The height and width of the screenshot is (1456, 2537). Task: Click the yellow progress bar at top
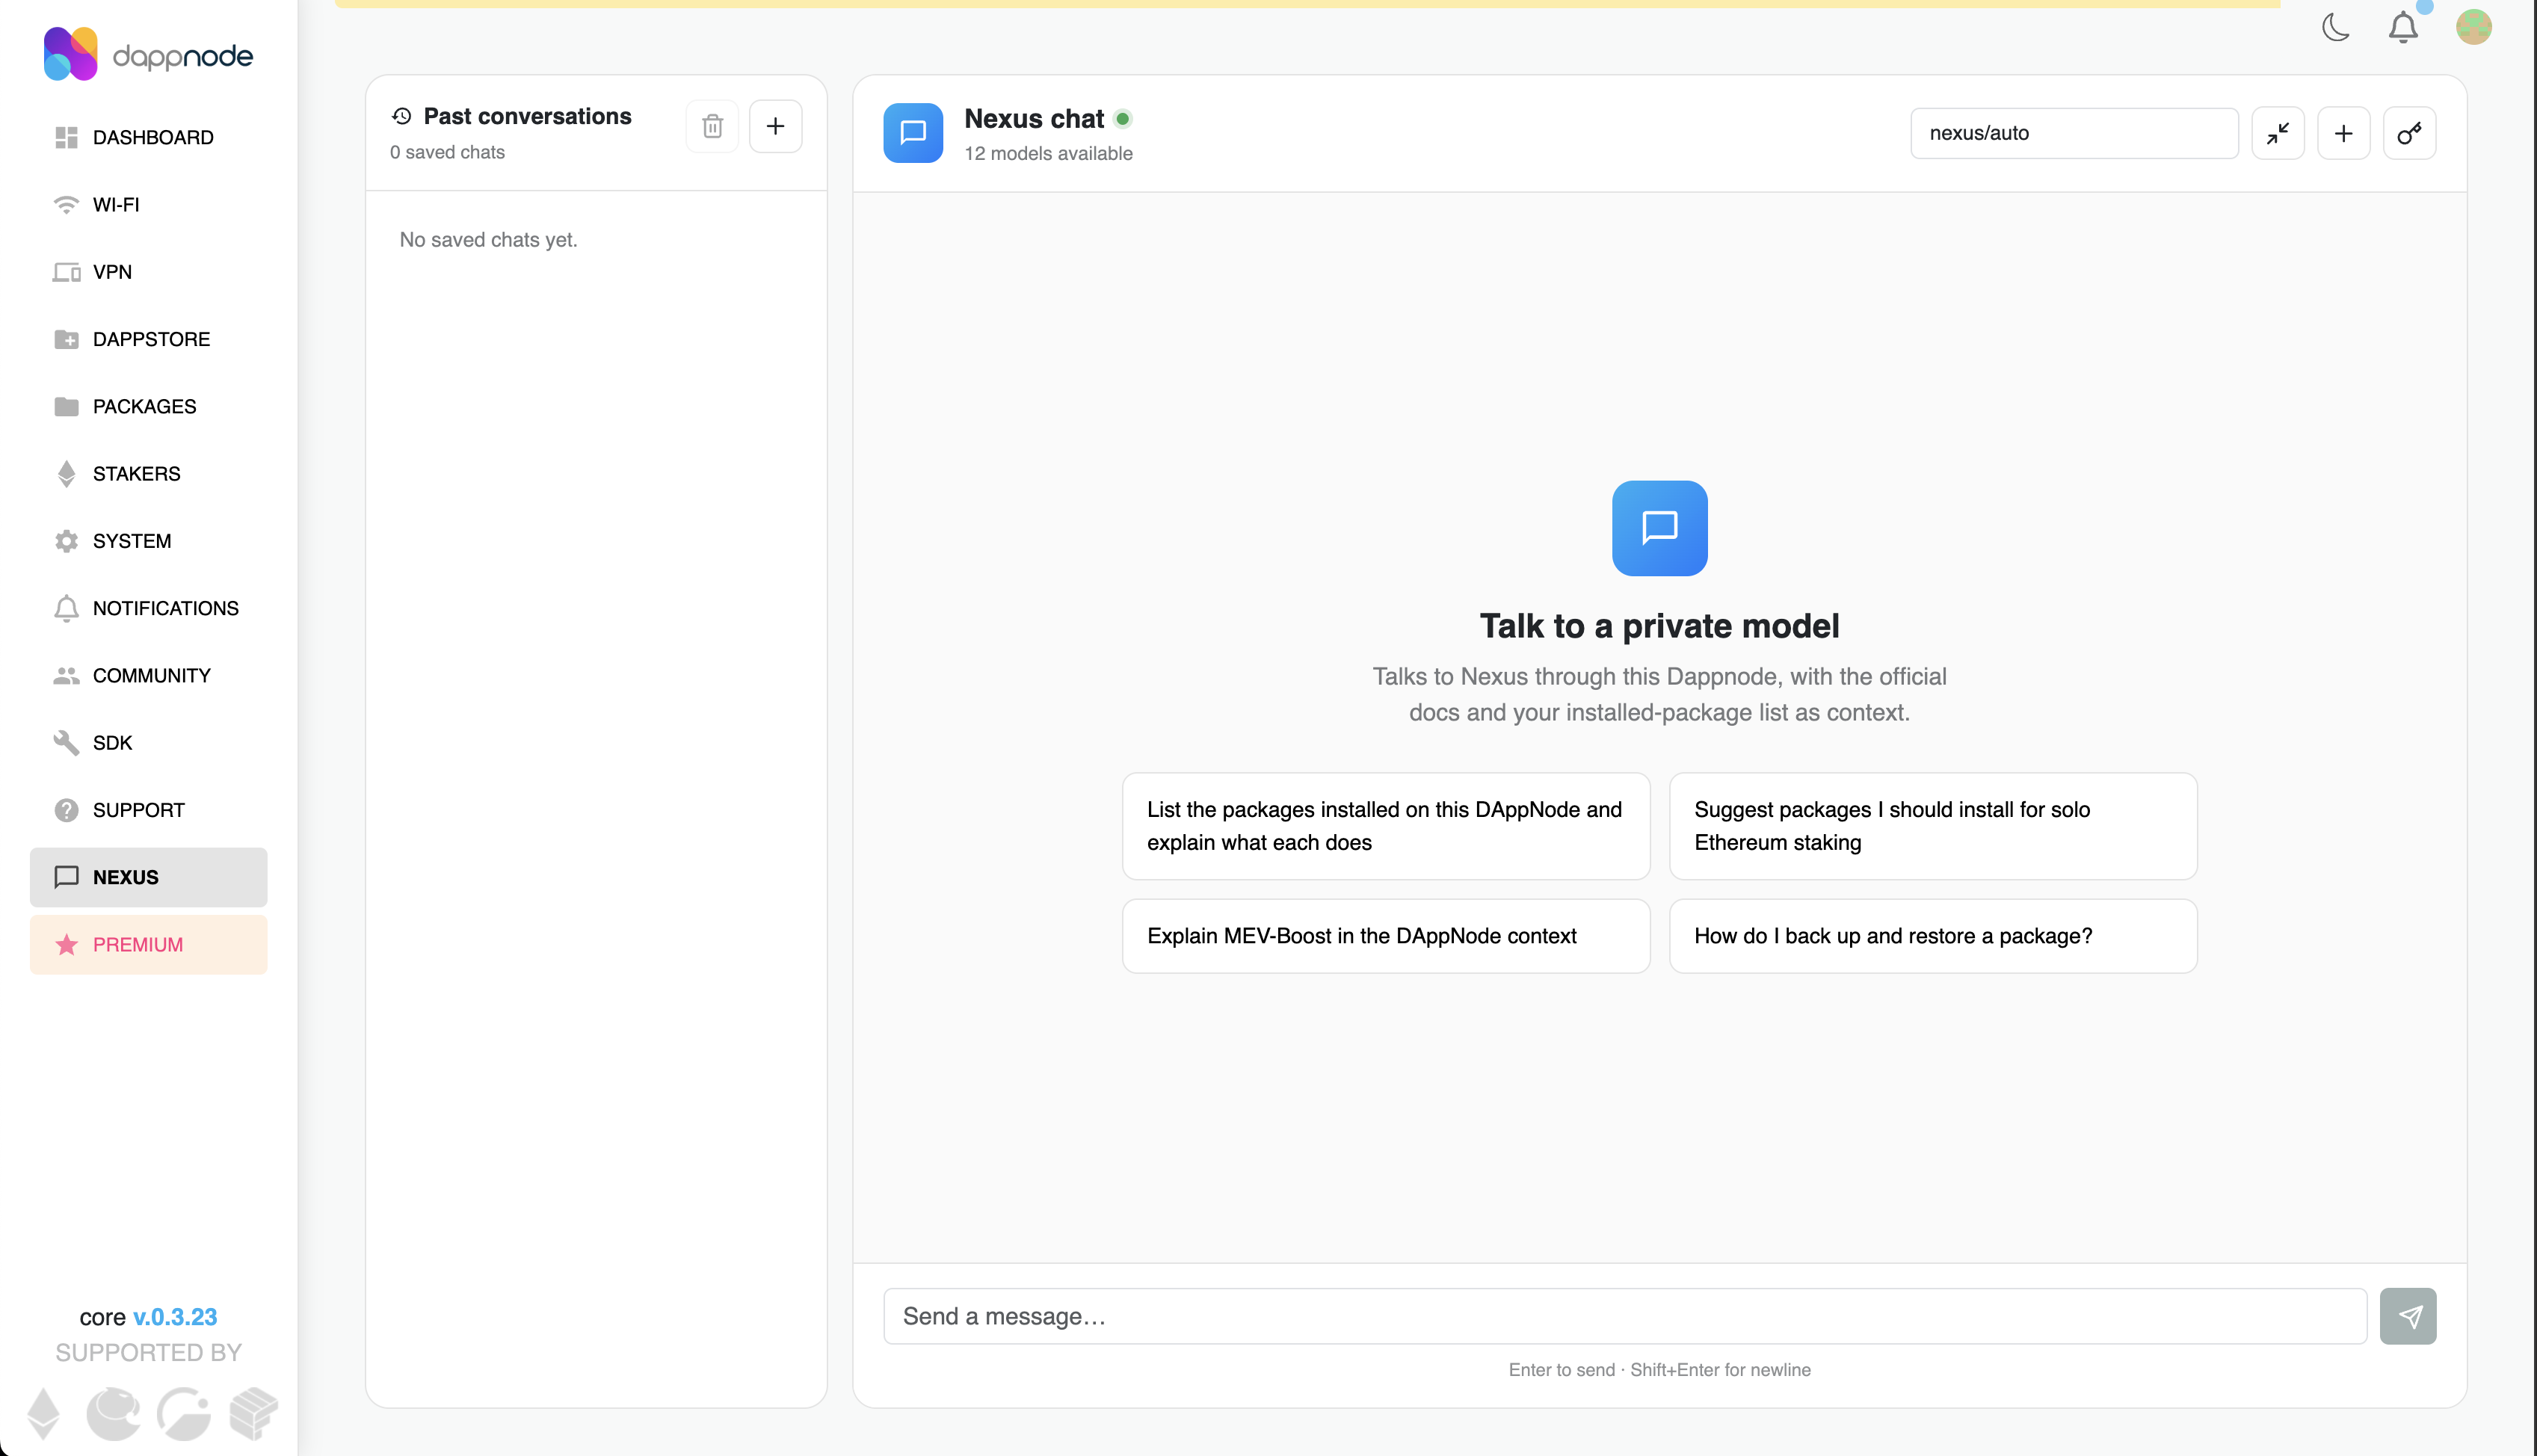click(1307, 4)
